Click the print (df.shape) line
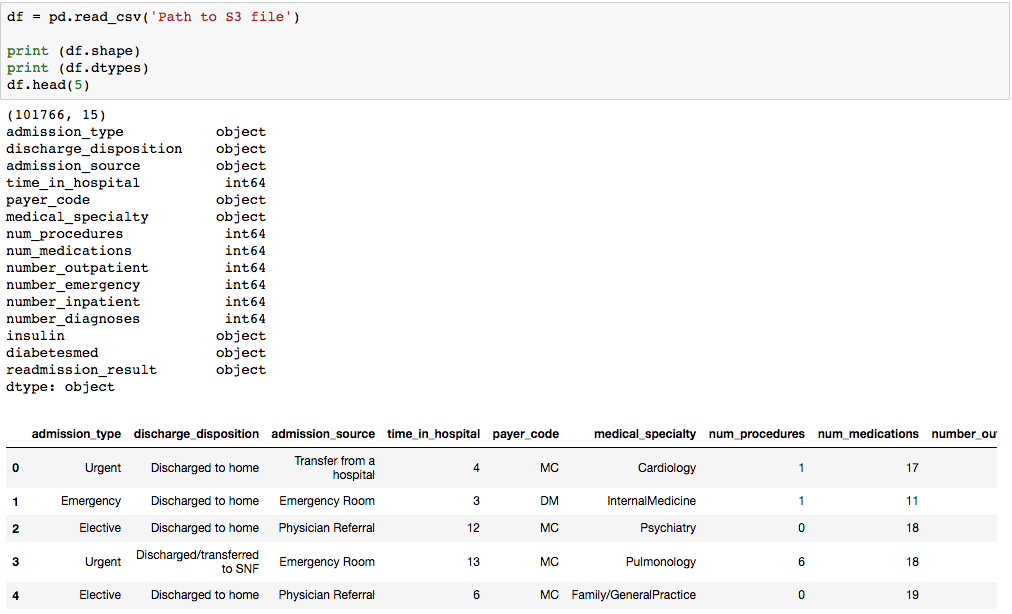This screenshot has height=614, width=1012. point(74,51)
